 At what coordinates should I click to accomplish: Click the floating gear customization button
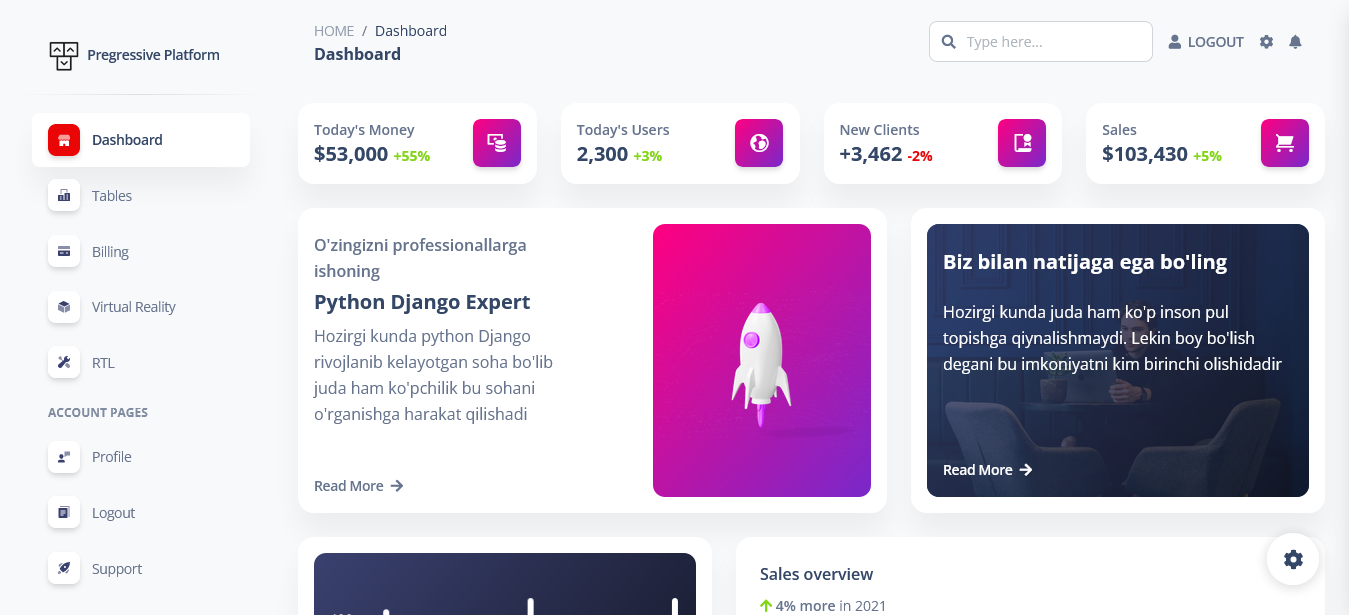1293,559
